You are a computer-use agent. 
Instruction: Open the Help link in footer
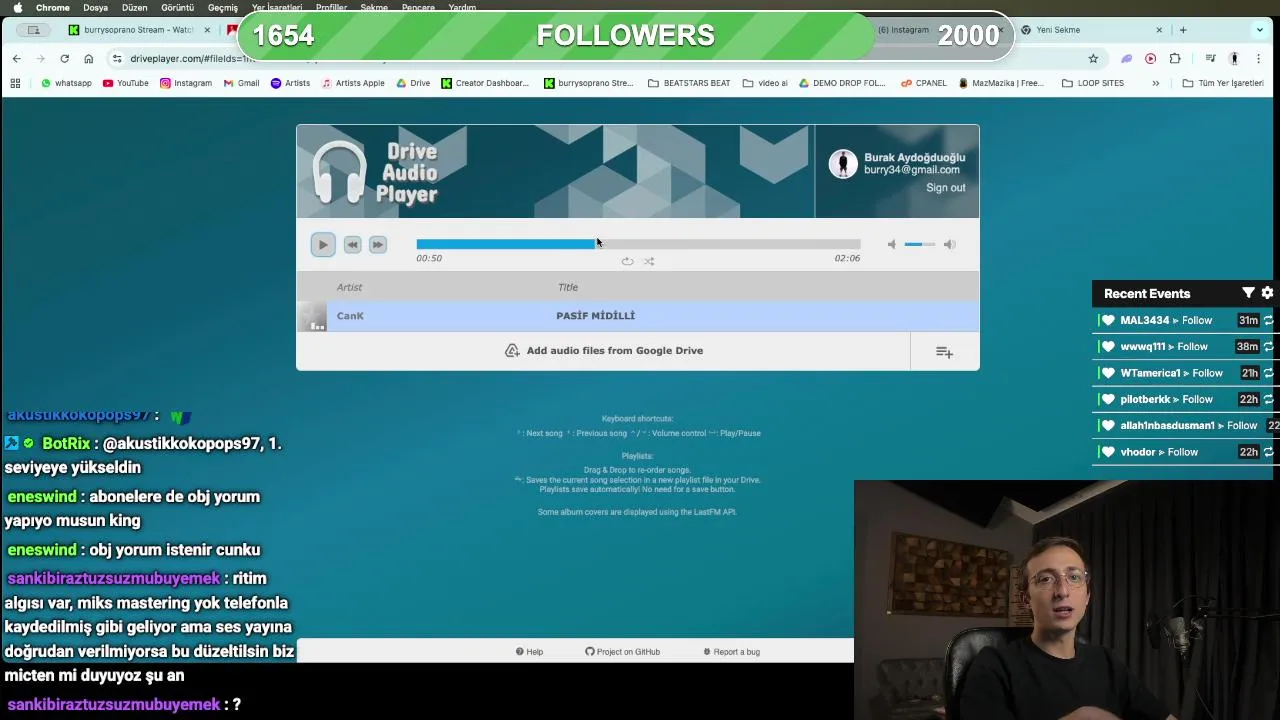pos(529,652)
